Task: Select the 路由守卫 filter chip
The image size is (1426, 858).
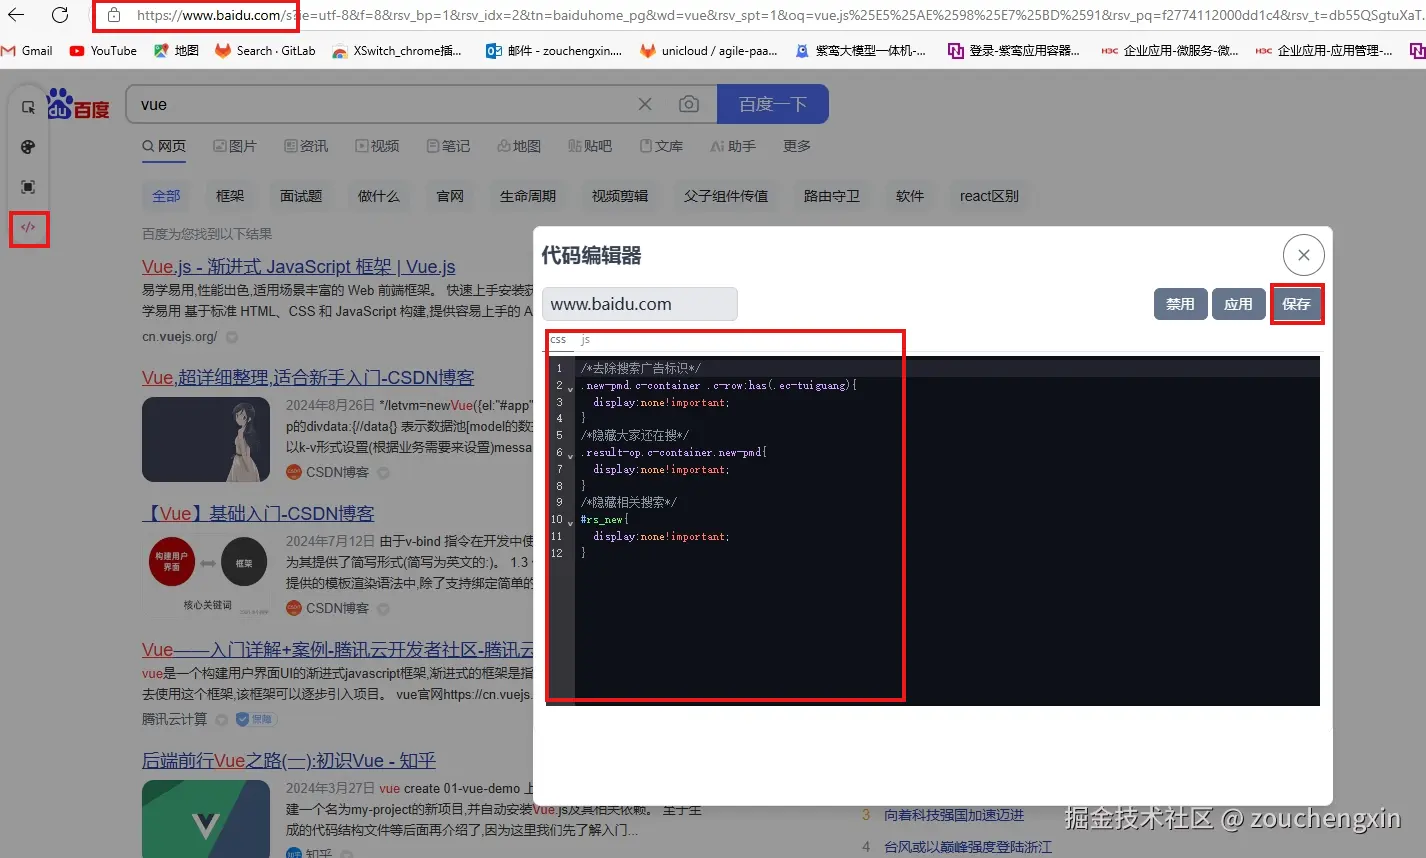Action: pyautogui.click(x=832, y=196)
